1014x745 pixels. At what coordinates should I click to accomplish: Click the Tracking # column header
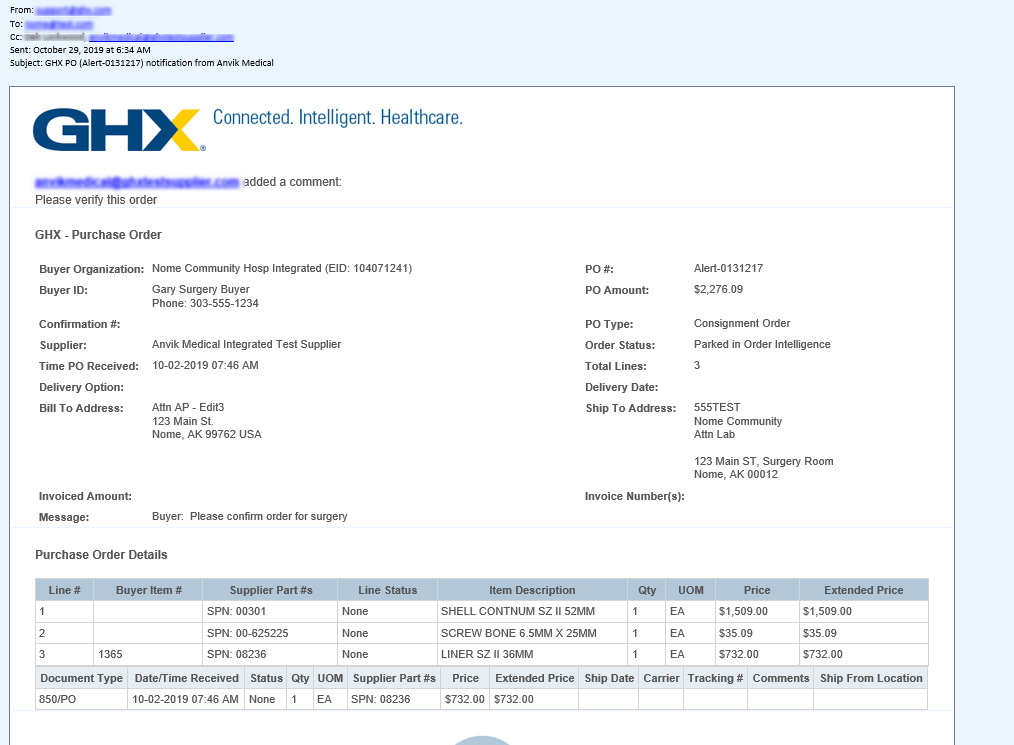(715, 678)
